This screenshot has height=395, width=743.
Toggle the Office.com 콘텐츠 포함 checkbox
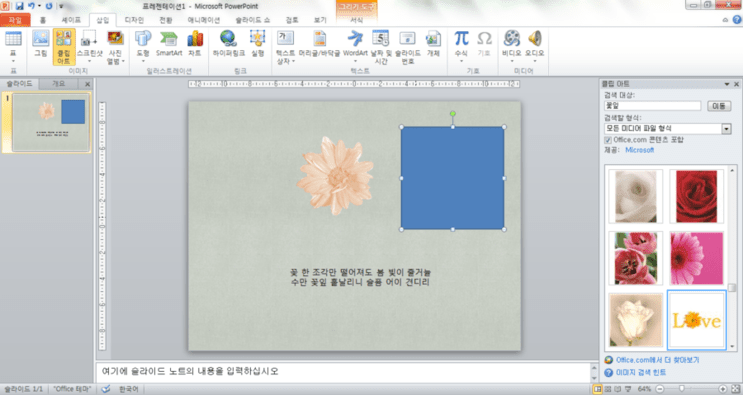click(x=608, y=140)
